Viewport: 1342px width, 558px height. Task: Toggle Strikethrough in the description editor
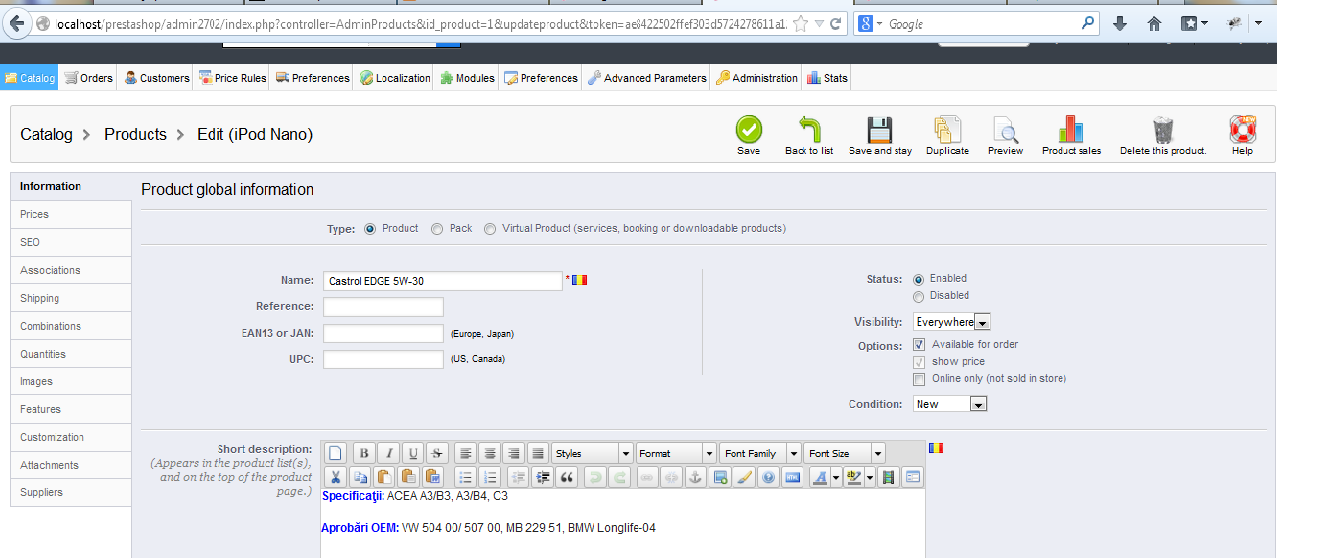[x=437, y=453]
